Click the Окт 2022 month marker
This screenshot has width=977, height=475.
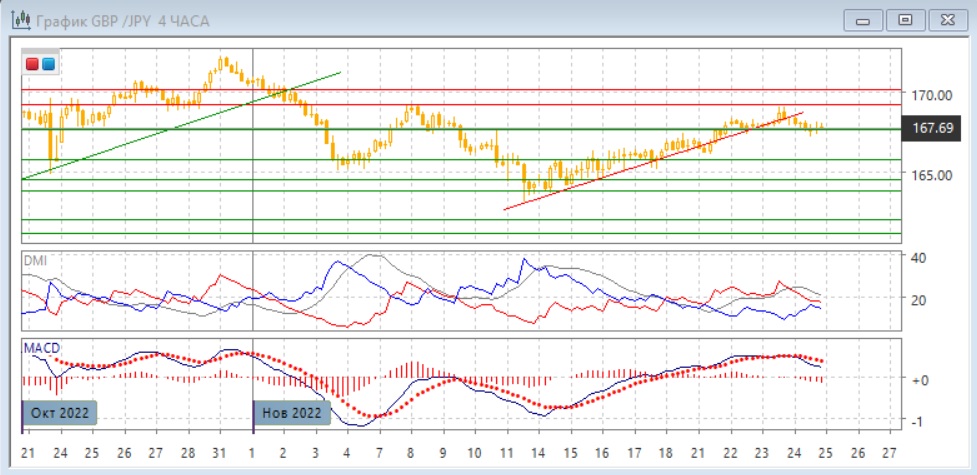pyautogui.click(x=60, y=412)
